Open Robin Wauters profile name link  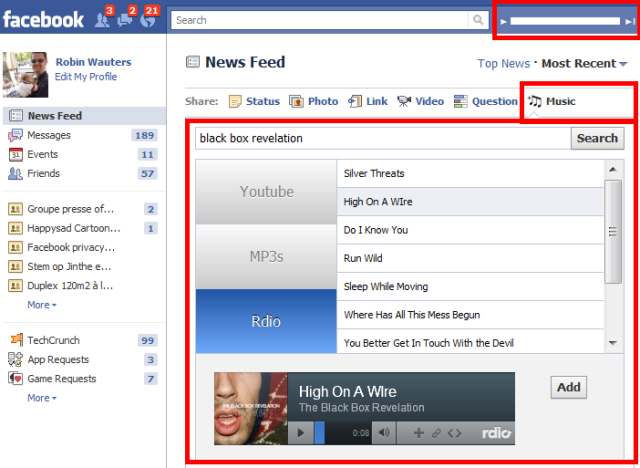pyautogui.click(x=93, y=62)
